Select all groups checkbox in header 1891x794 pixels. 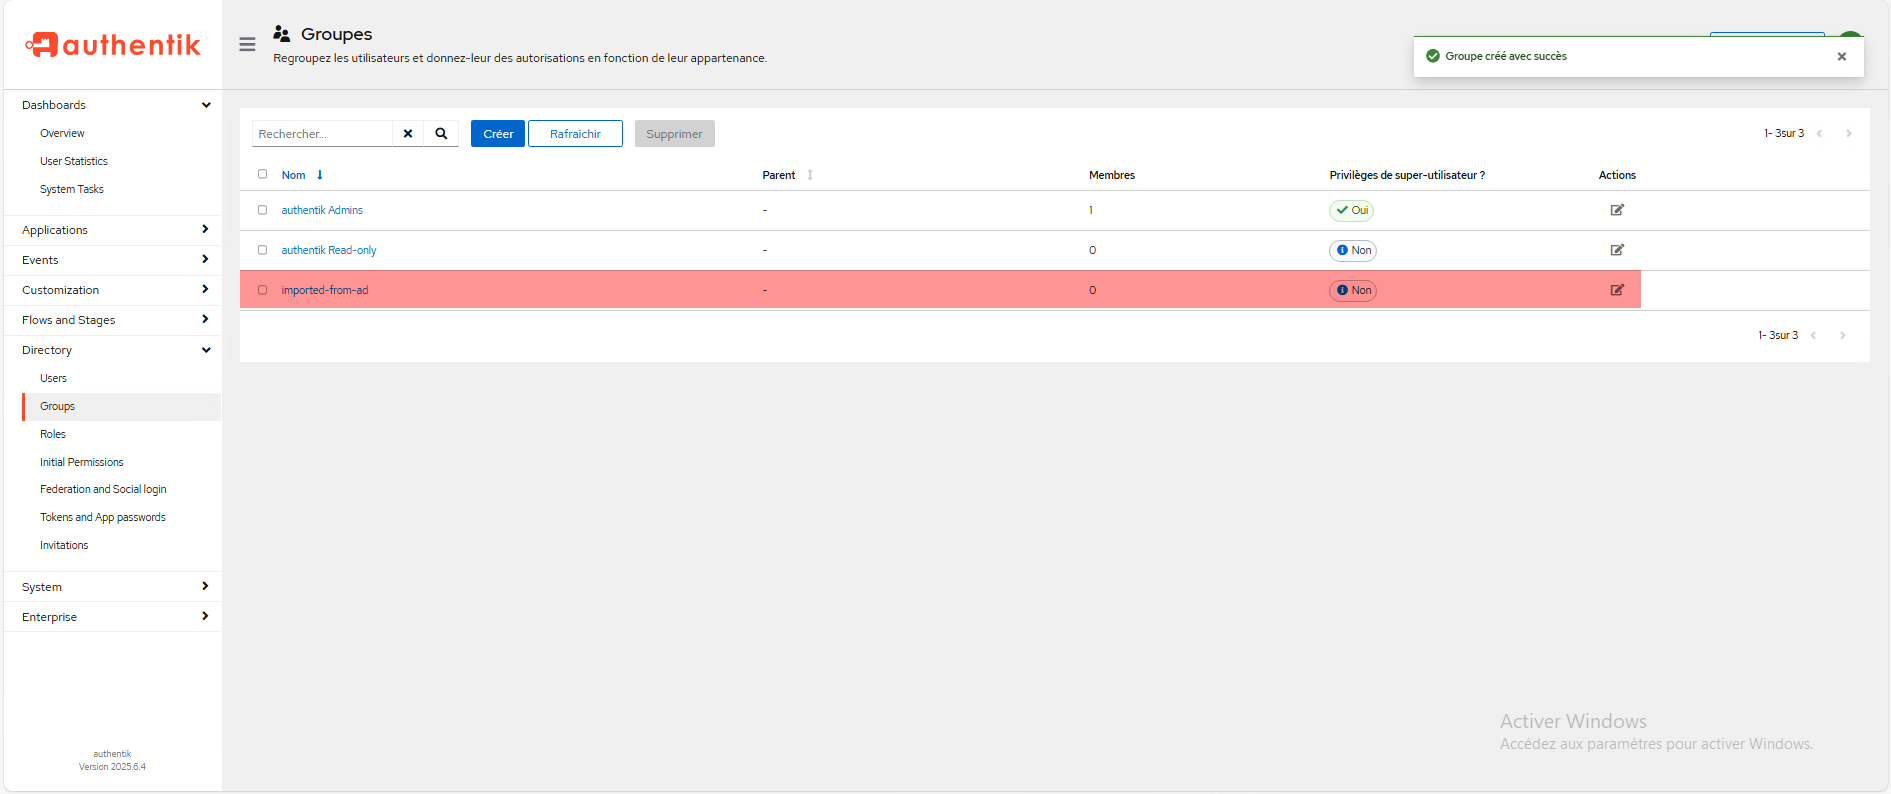(x=263, y=174)
